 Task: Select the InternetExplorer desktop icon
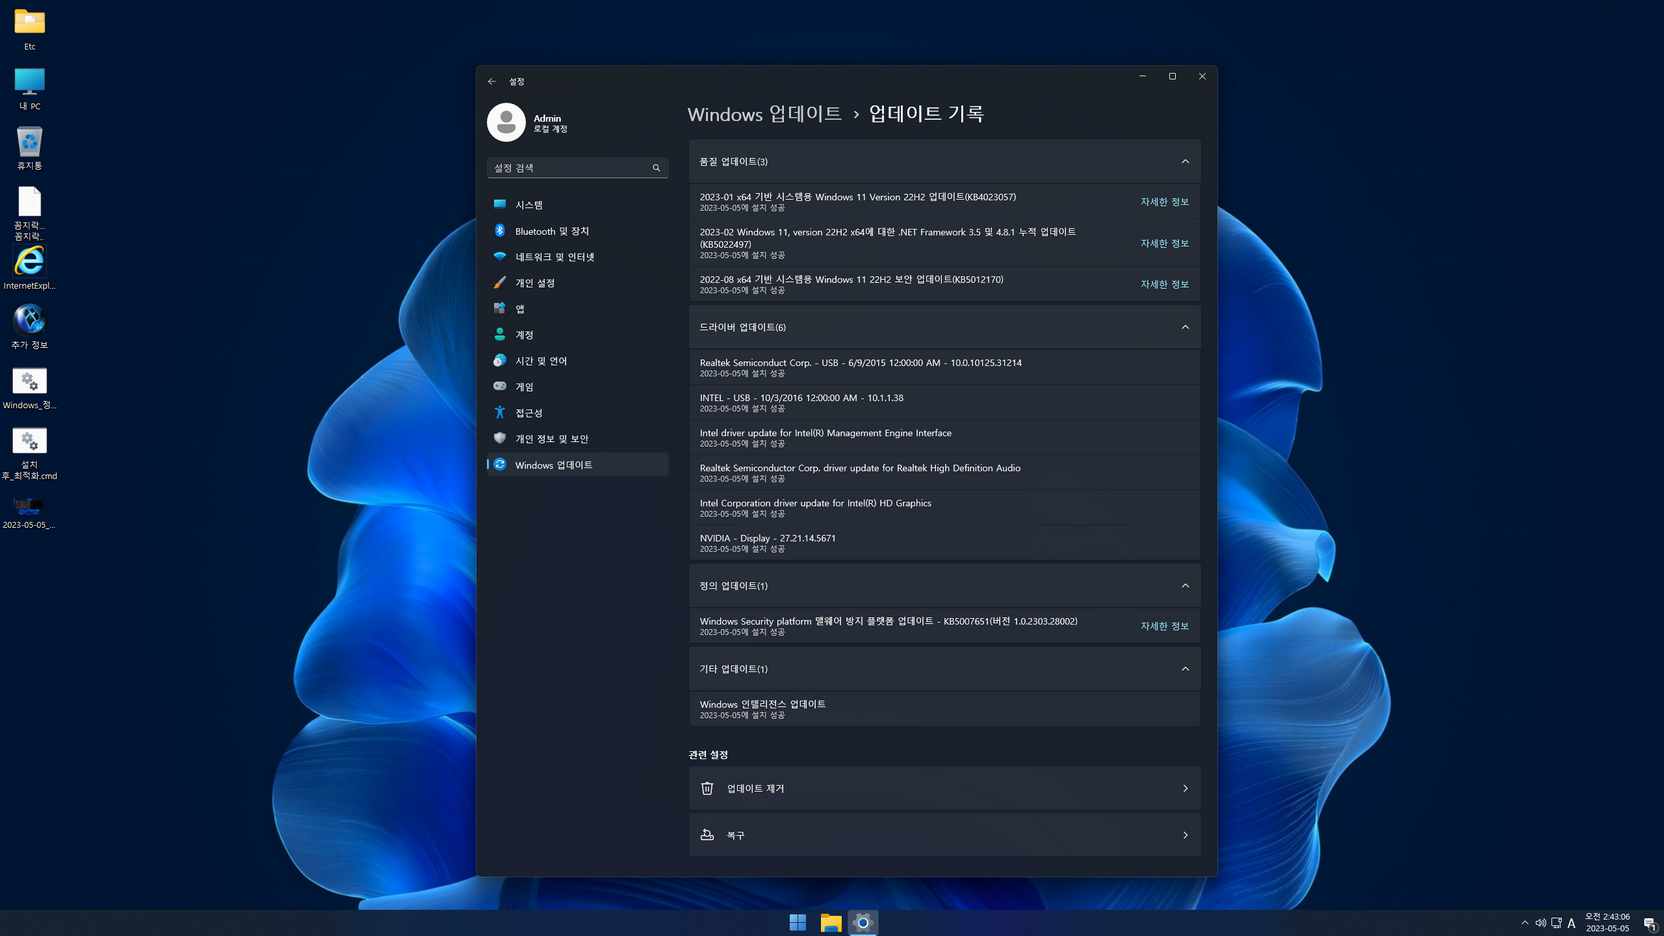coord(29,267)
